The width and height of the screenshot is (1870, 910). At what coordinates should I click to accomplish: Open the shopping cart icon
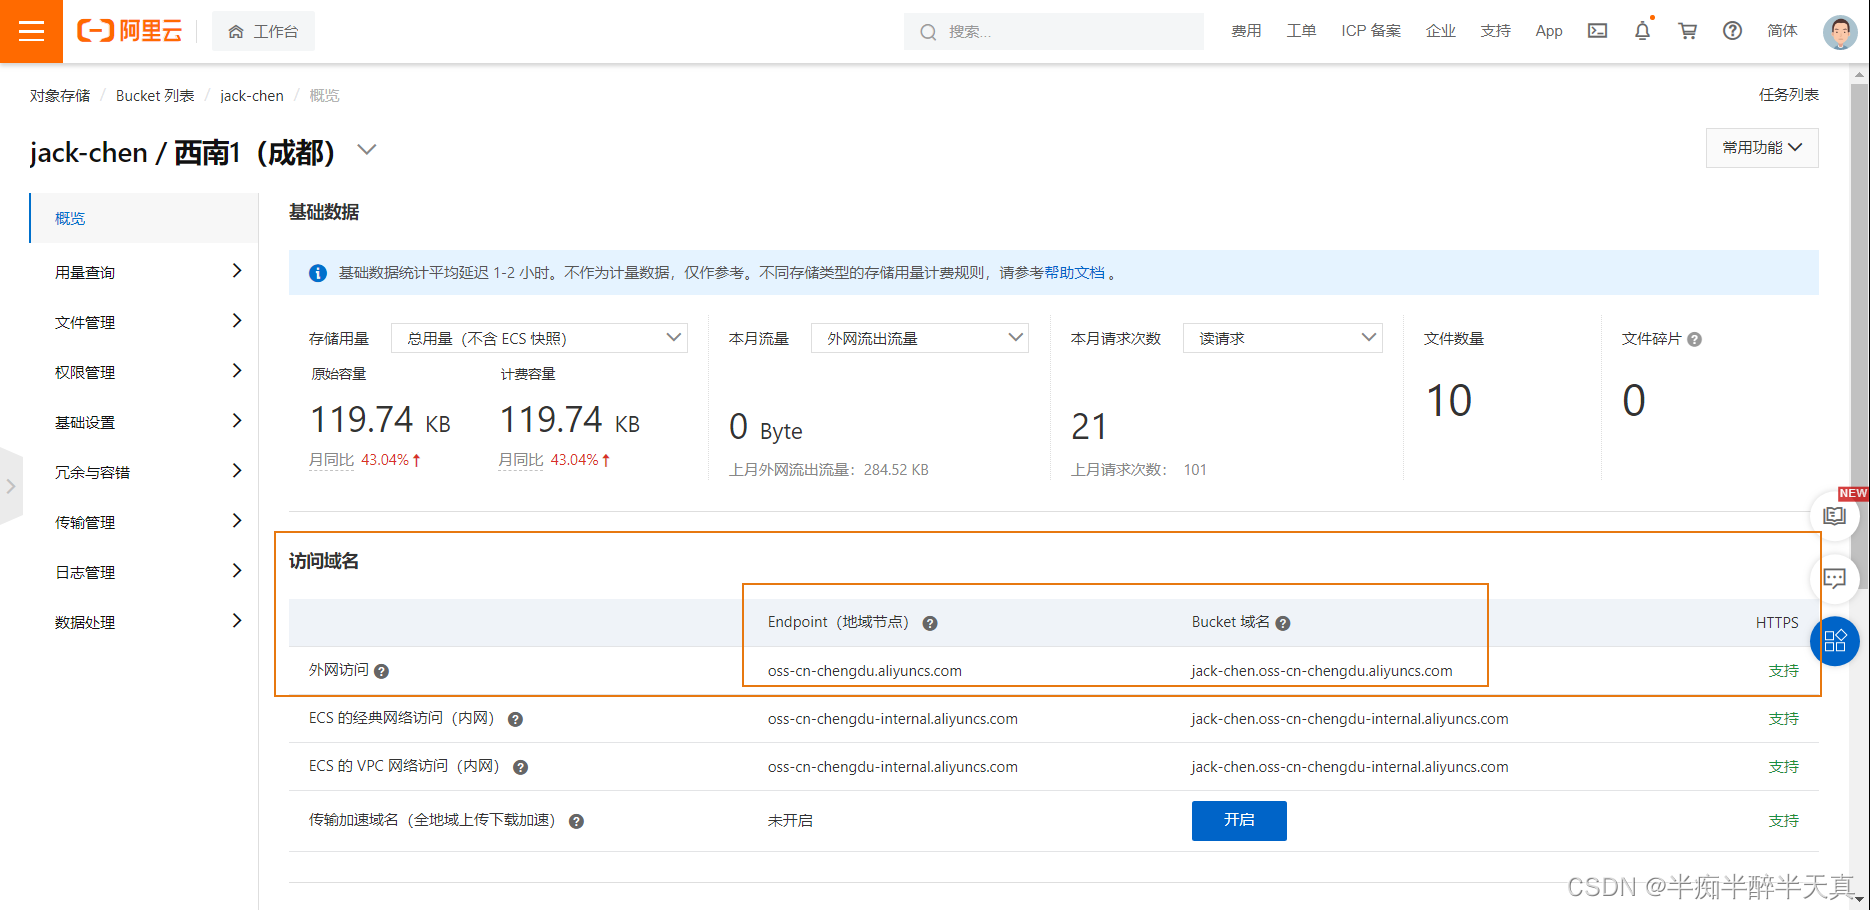[1688, 31]
